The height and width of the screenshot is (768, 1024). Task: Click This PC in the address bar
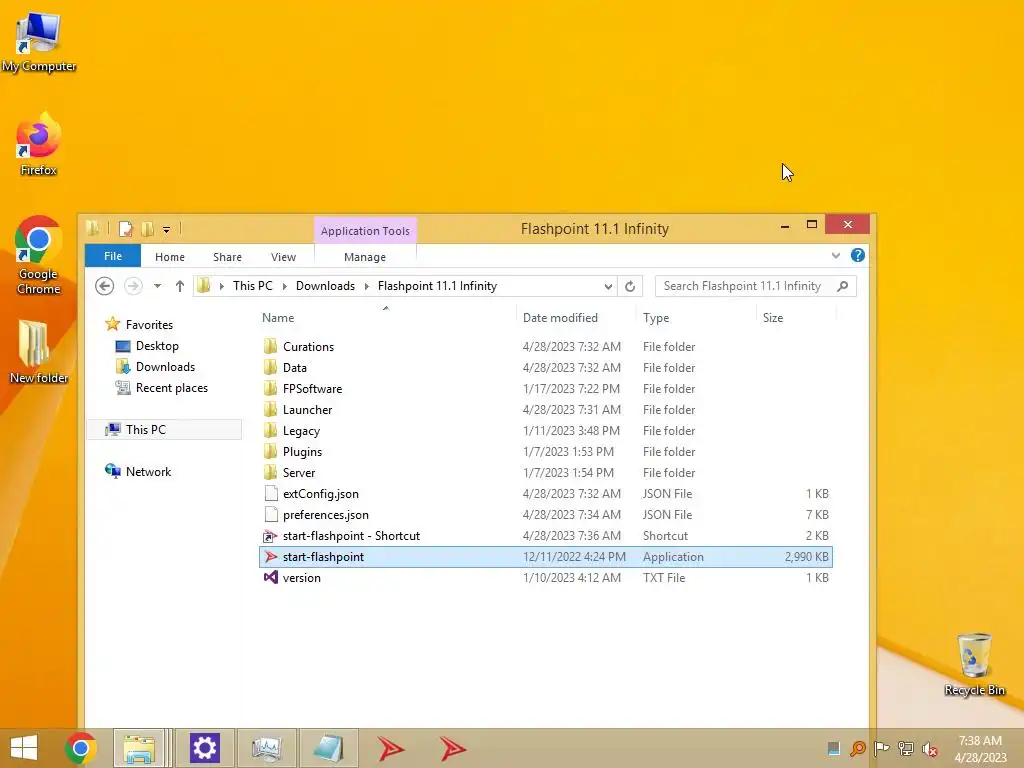tap(253, 285)
